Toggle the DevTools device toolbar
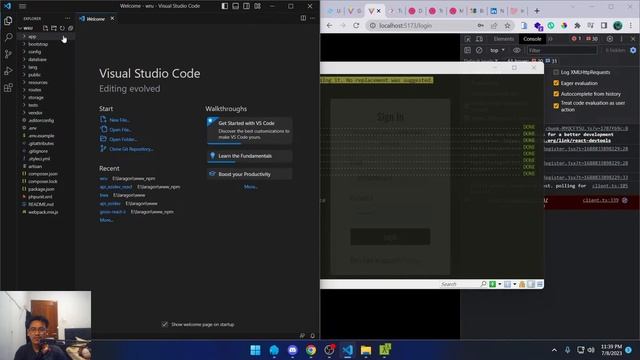The image size is (640, 360). tap(479, 39)
